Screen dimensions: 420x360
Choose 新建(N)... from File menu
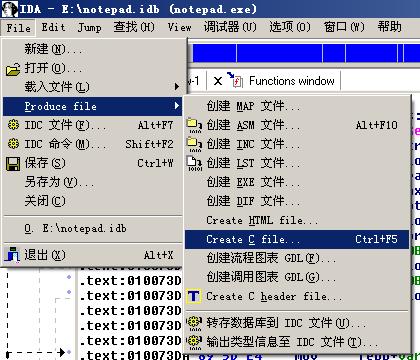(93, 49)
